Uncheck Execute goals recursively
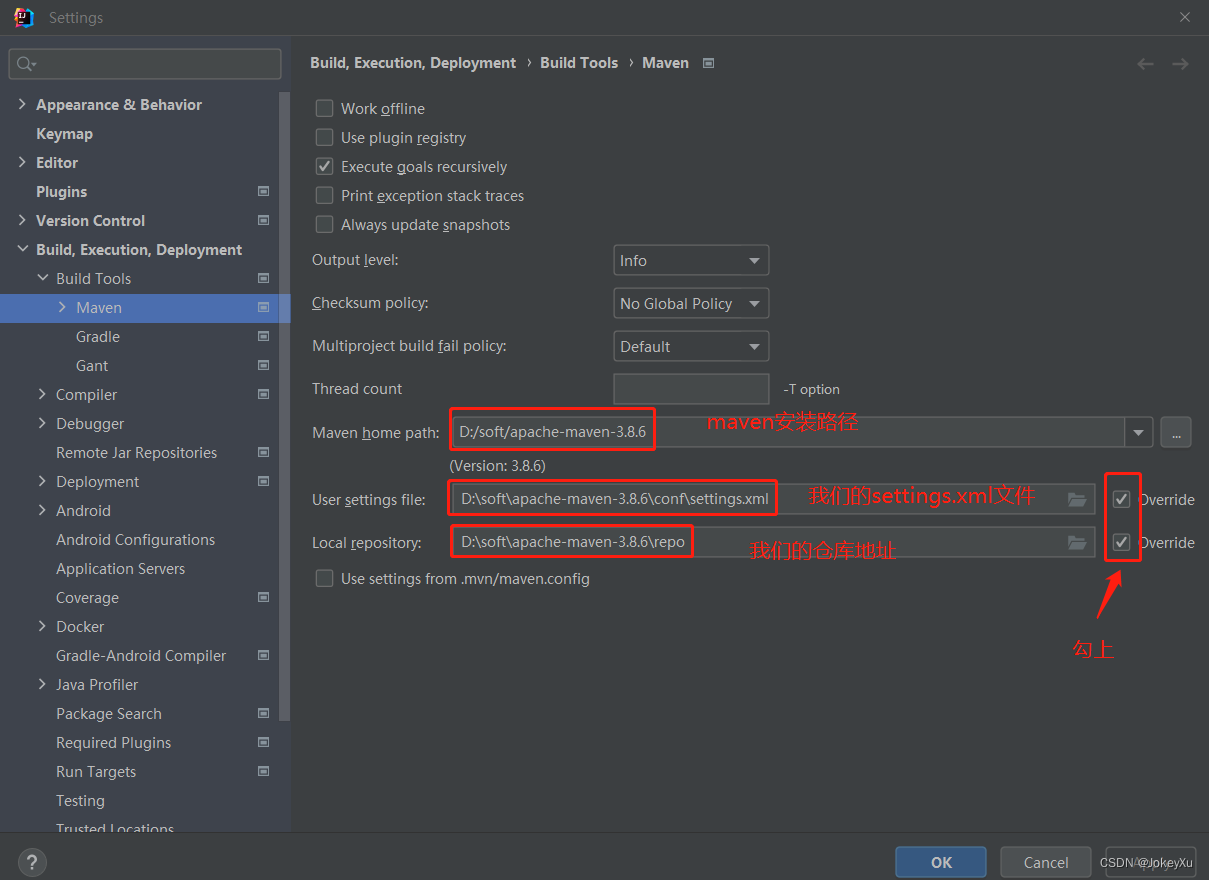 [x=324, y=166]
